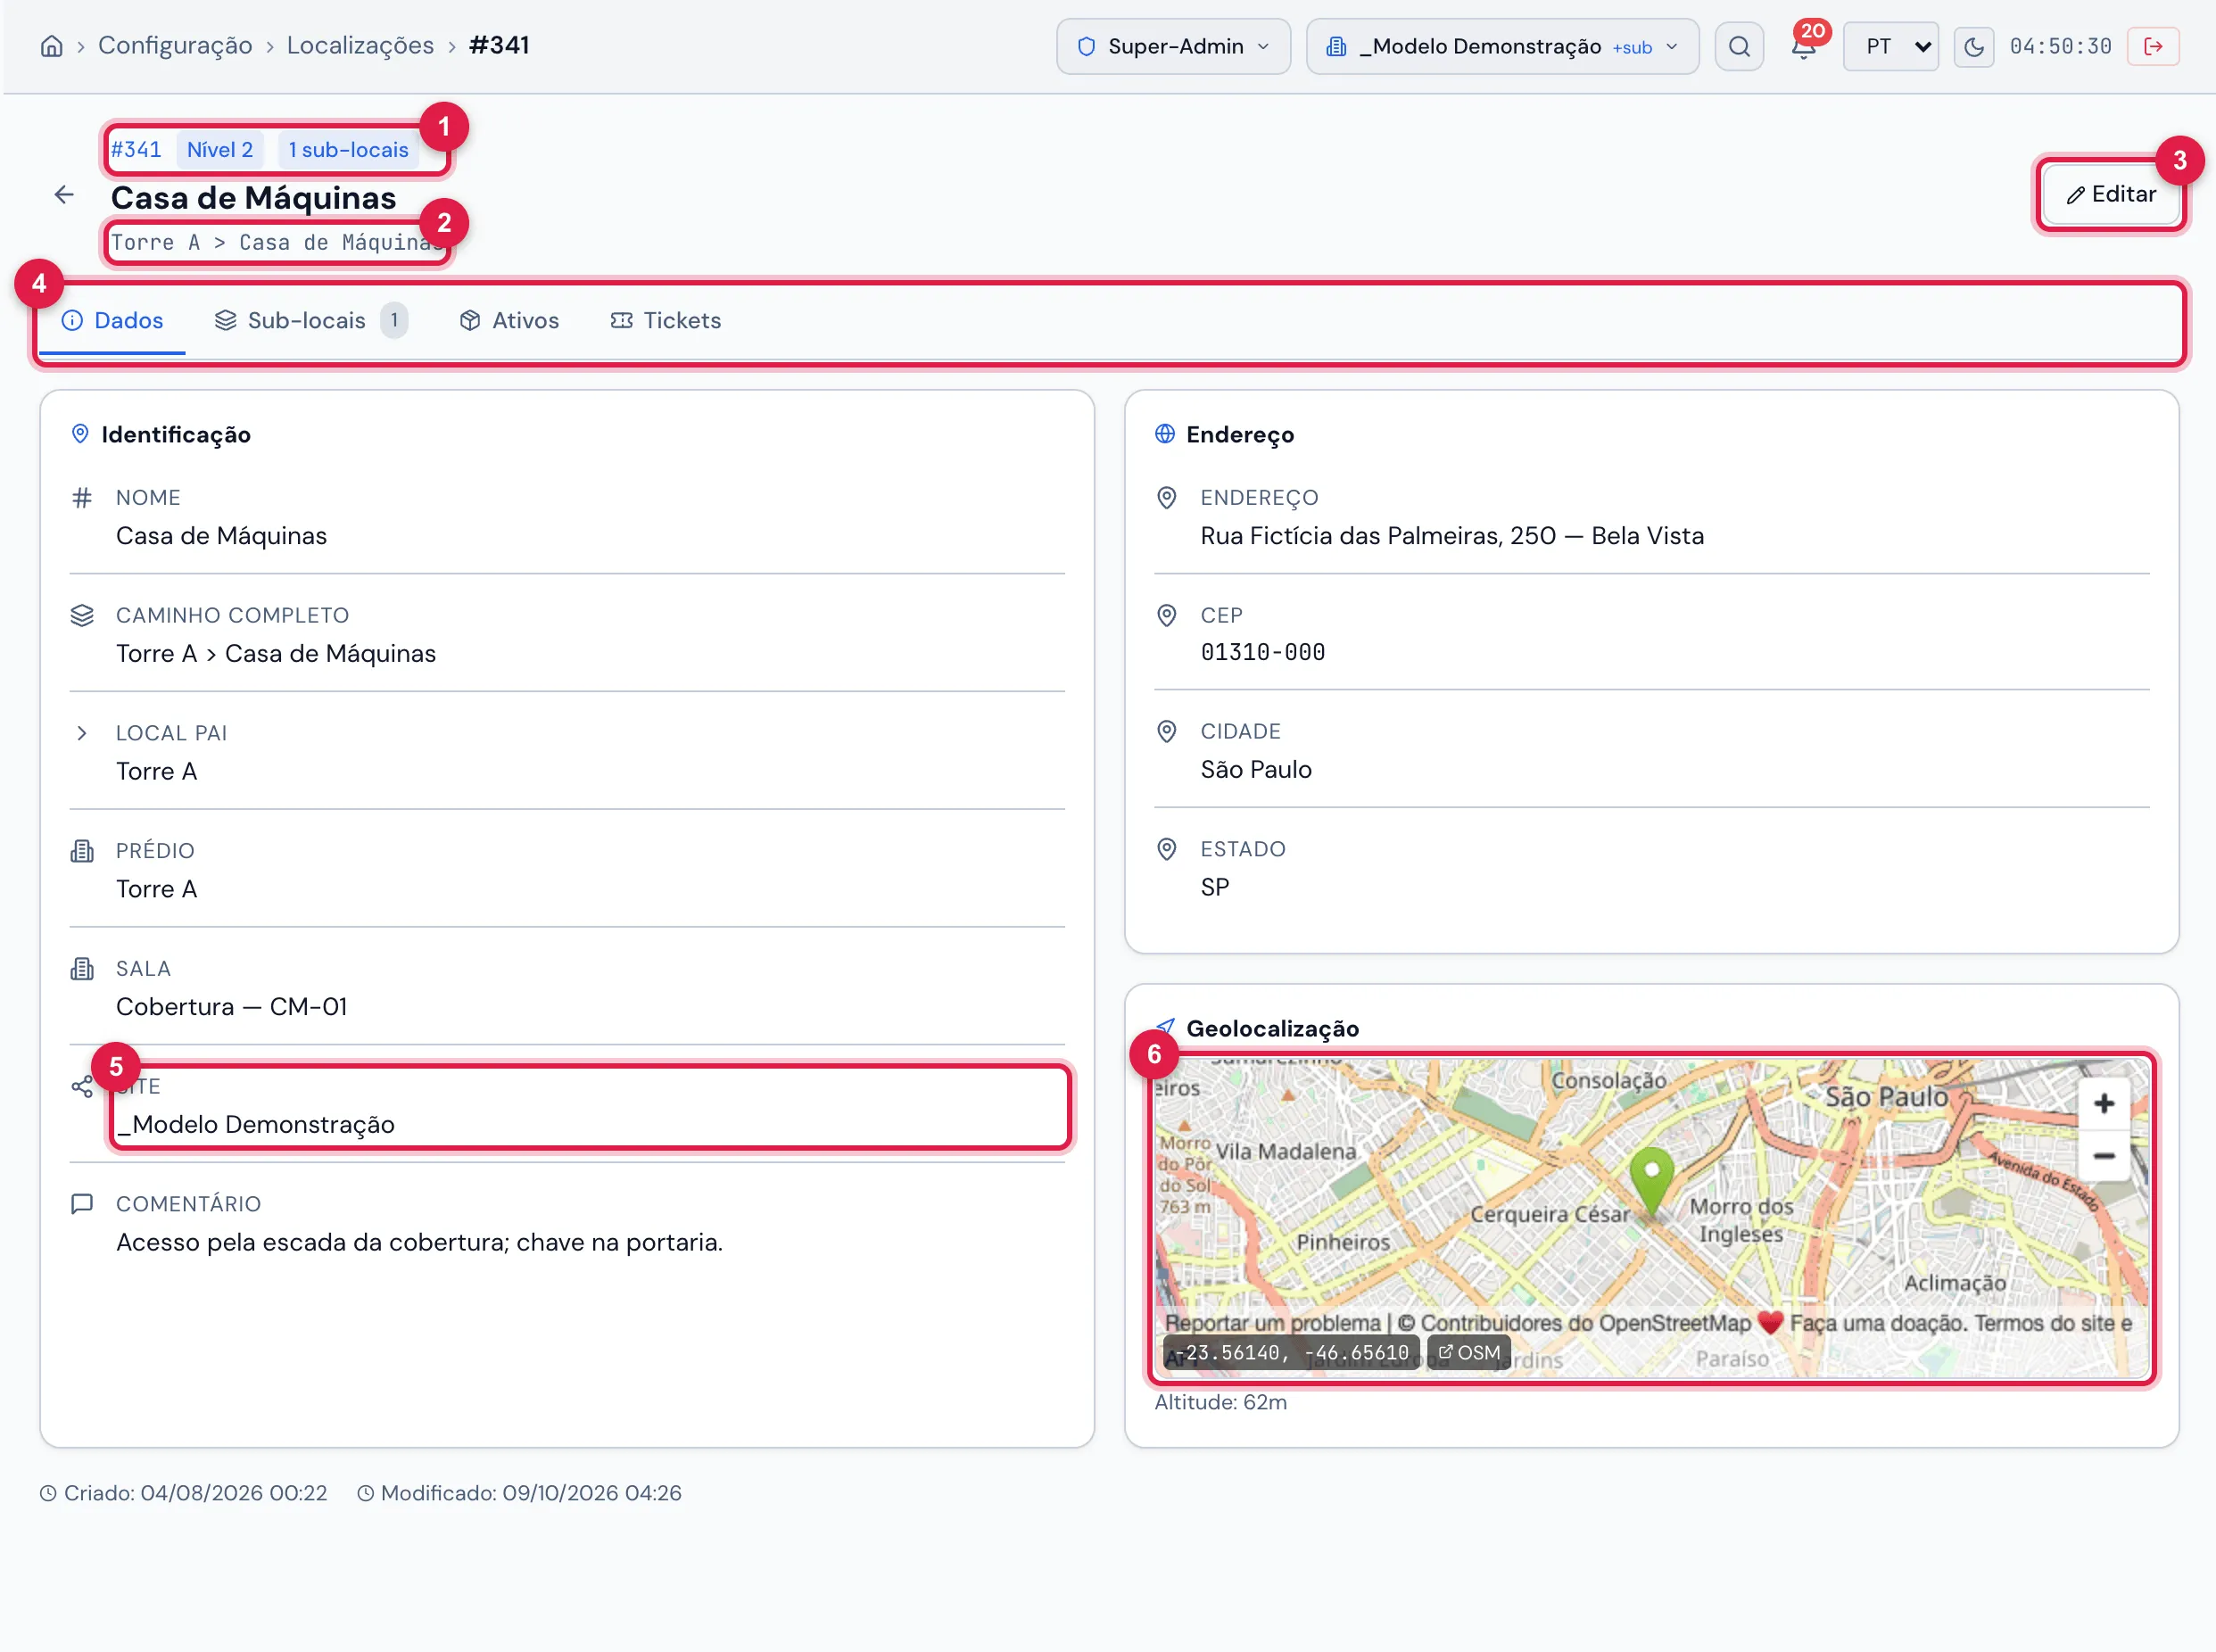Open the Tickets tab

665,321
